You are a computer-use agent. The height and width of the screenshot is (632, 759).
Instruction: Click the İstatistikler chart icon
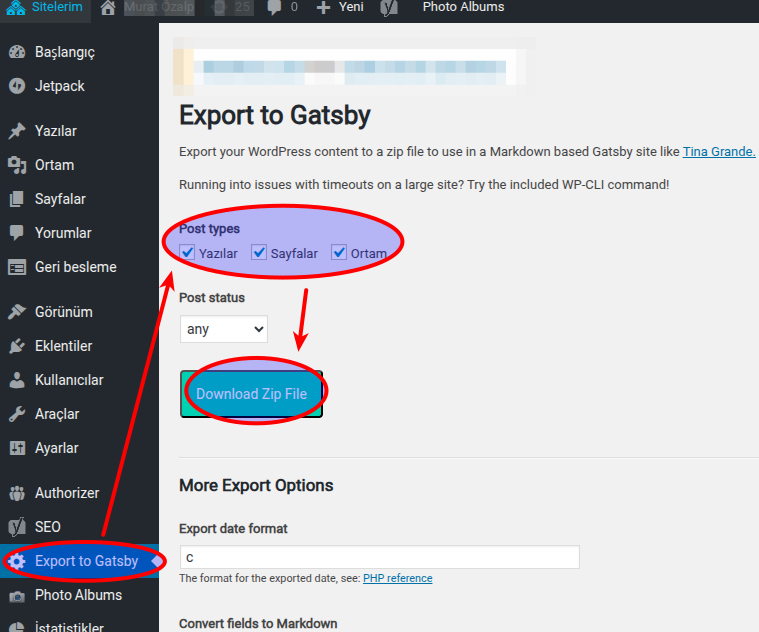(x=17, y=627)
